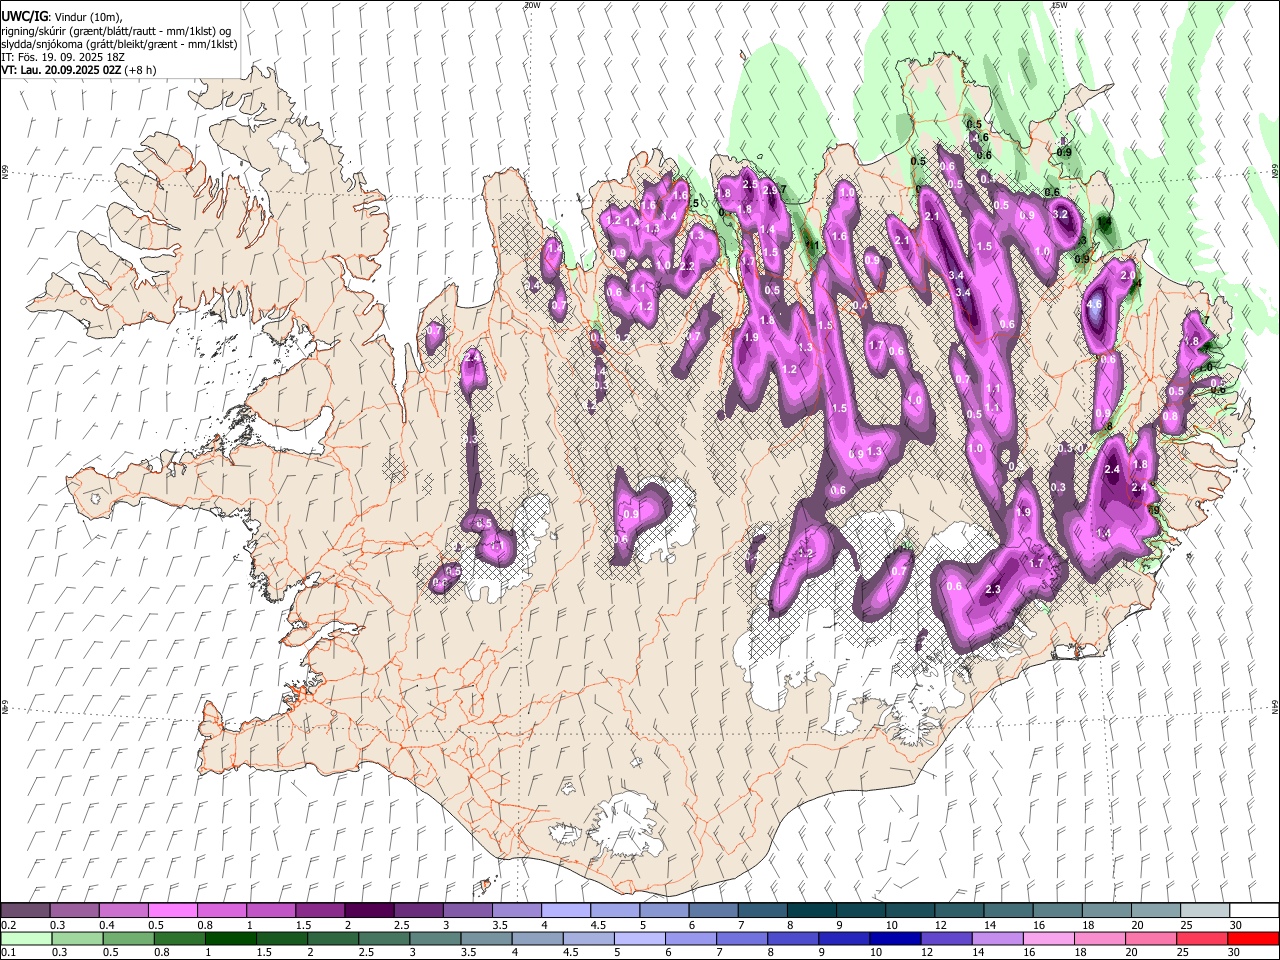Click the '2.3' precipitation value on the map
This screenshot has width=1280, height=960.
click(993, 590)
